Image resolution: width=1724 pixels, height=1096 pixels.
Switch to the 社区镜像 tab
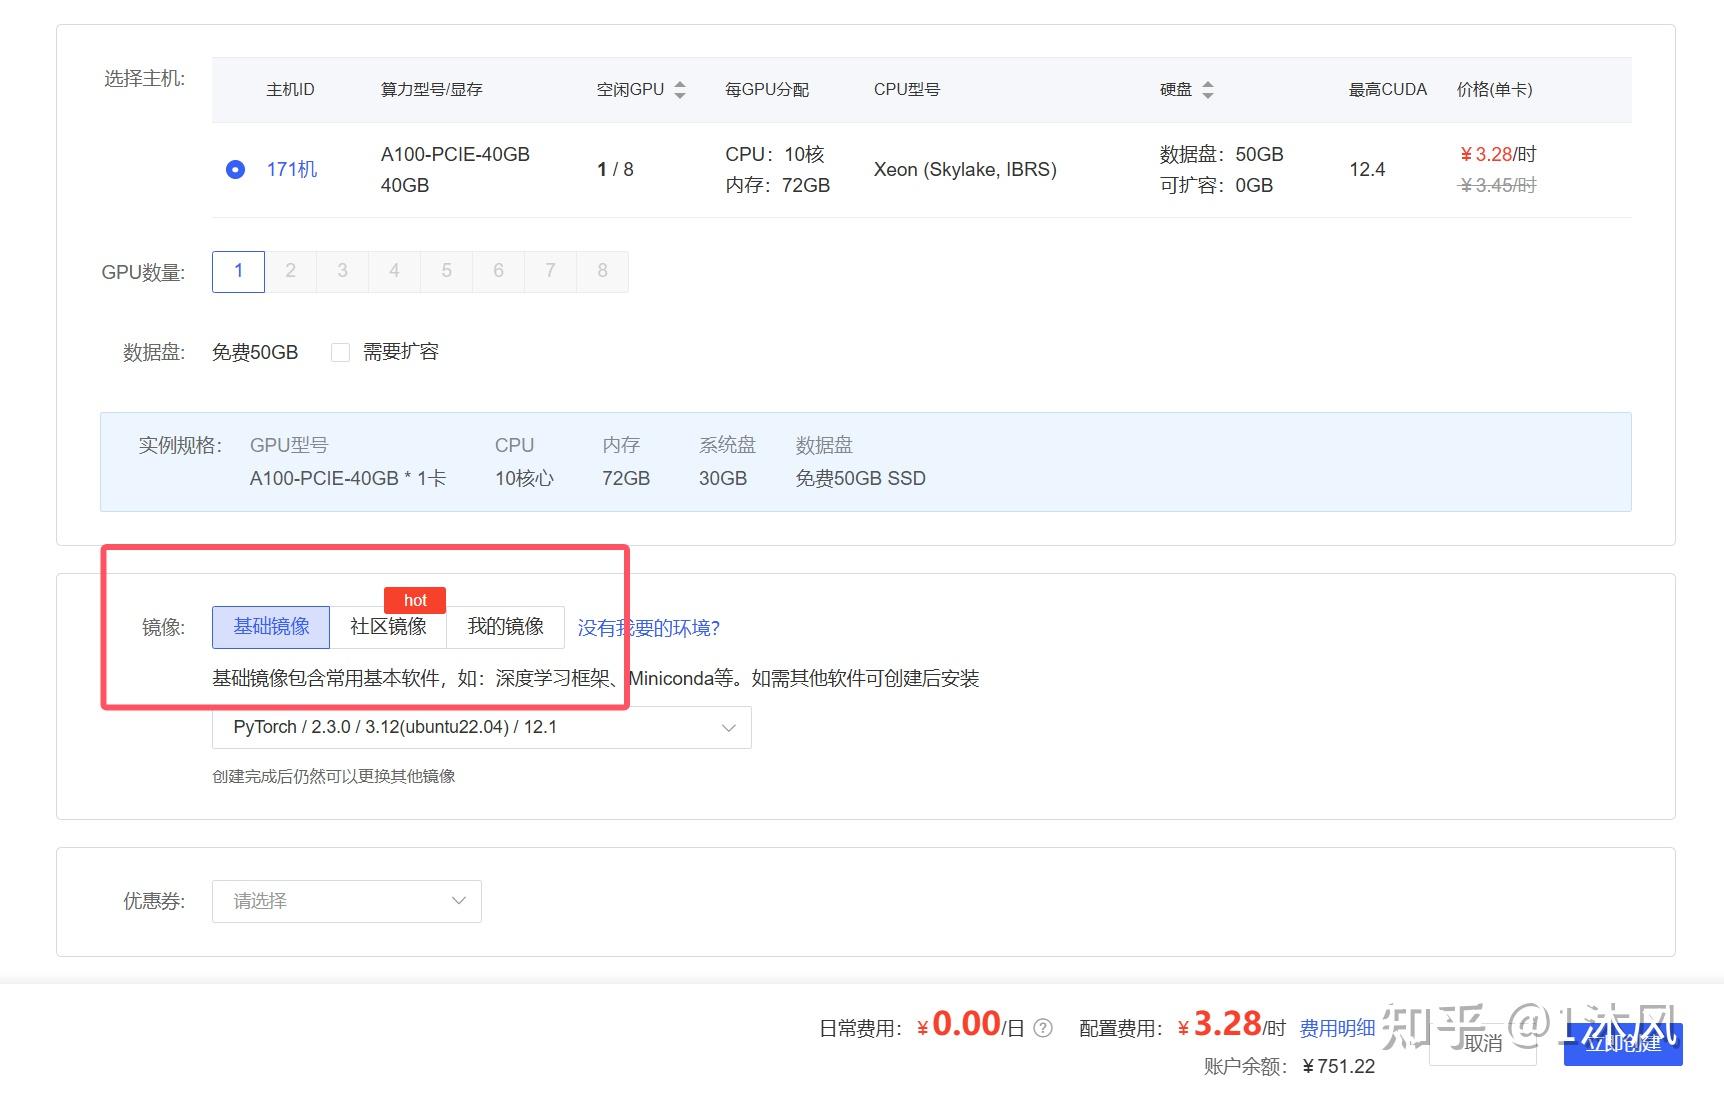(388, 627)
